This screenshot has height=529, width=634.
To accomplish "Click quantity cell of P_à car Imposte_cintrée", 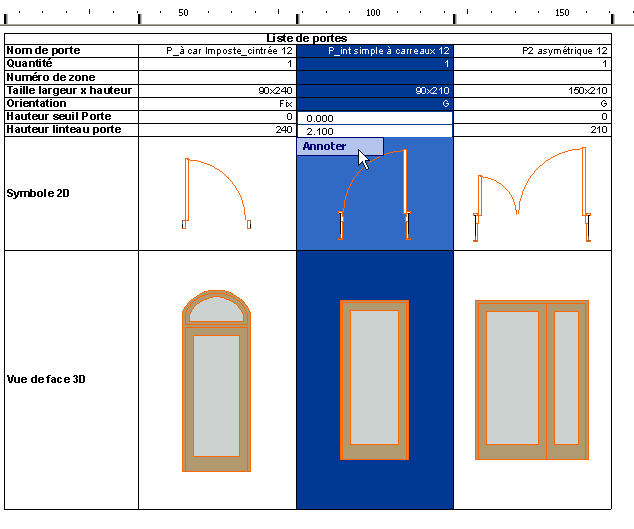I will click(x=218, y=63).
